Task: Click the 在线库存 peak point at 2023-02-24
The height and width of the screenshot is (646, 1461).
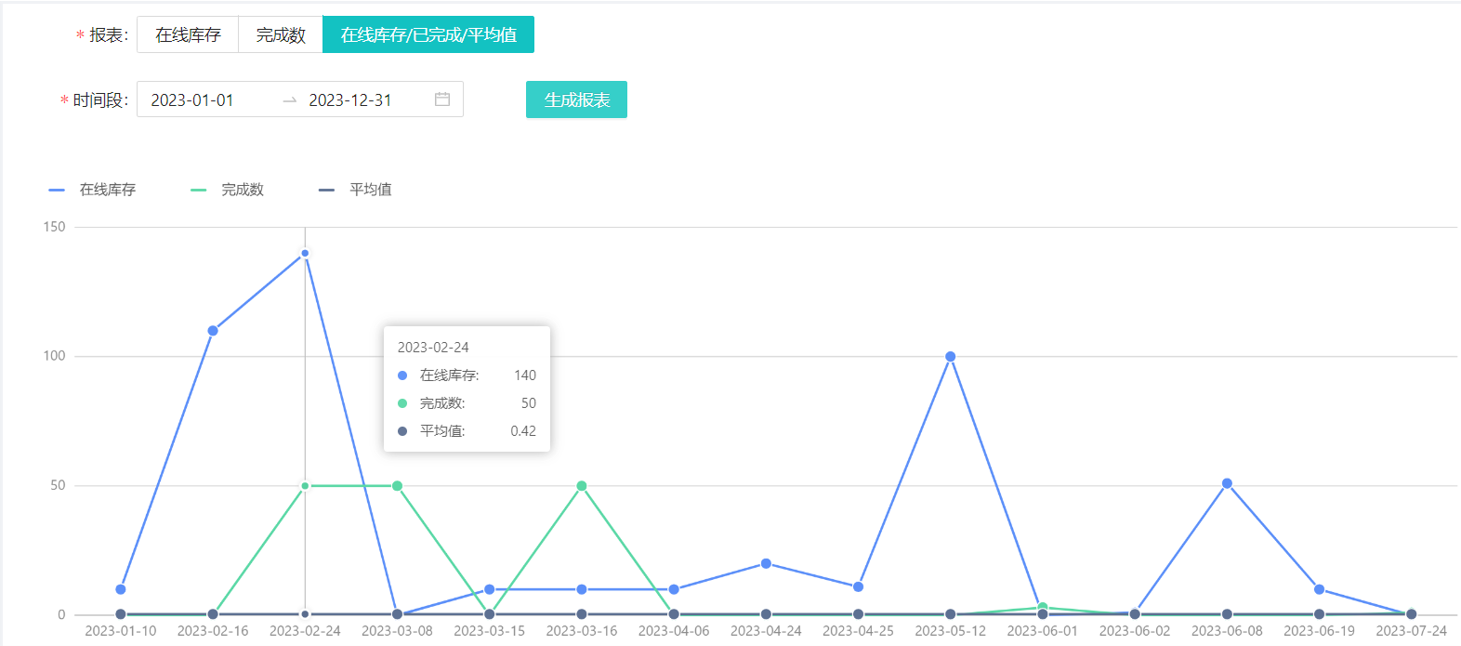Action: pos(305,253)
